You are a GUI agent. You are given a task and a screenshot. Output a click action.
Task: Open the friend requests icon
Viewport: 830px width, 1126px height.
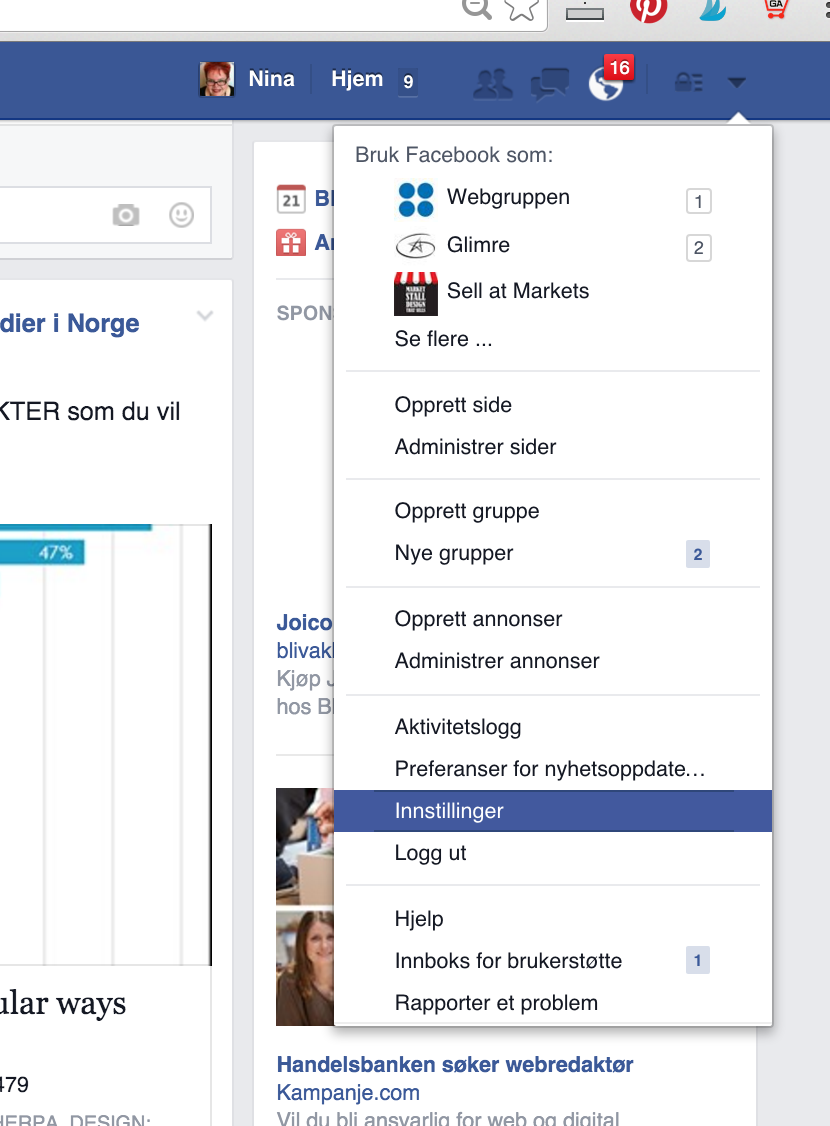pyautogui.click(x=493, y=84)
